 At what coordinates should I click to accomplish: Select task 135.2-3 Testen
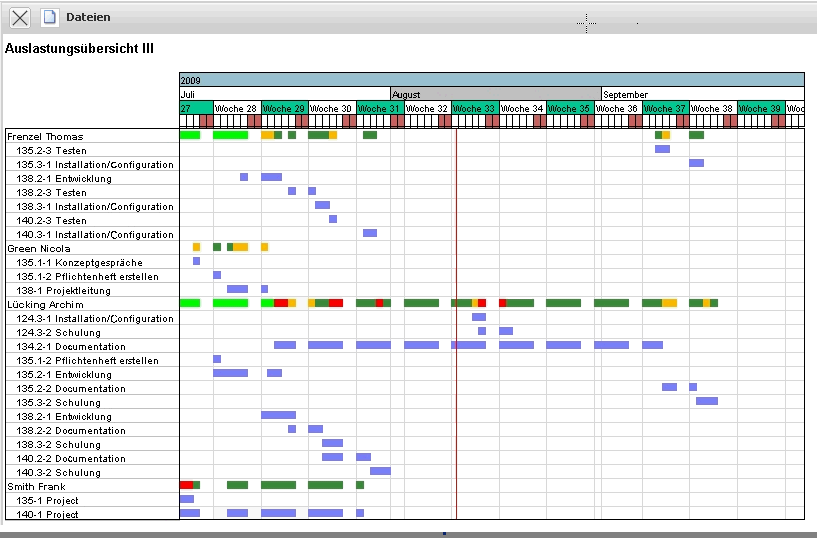click(92, 151)
